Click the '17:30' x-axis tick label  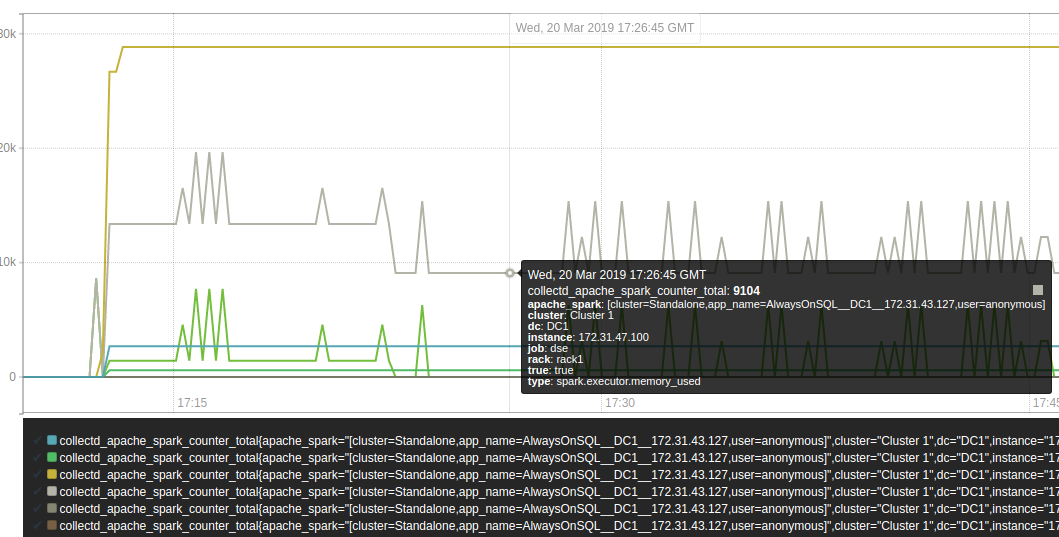click(x=619, y=403)
